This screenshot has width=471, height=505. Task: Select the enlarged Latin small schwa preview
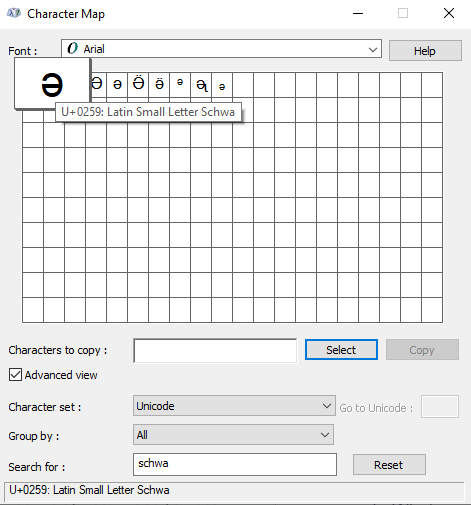[52, 83]
